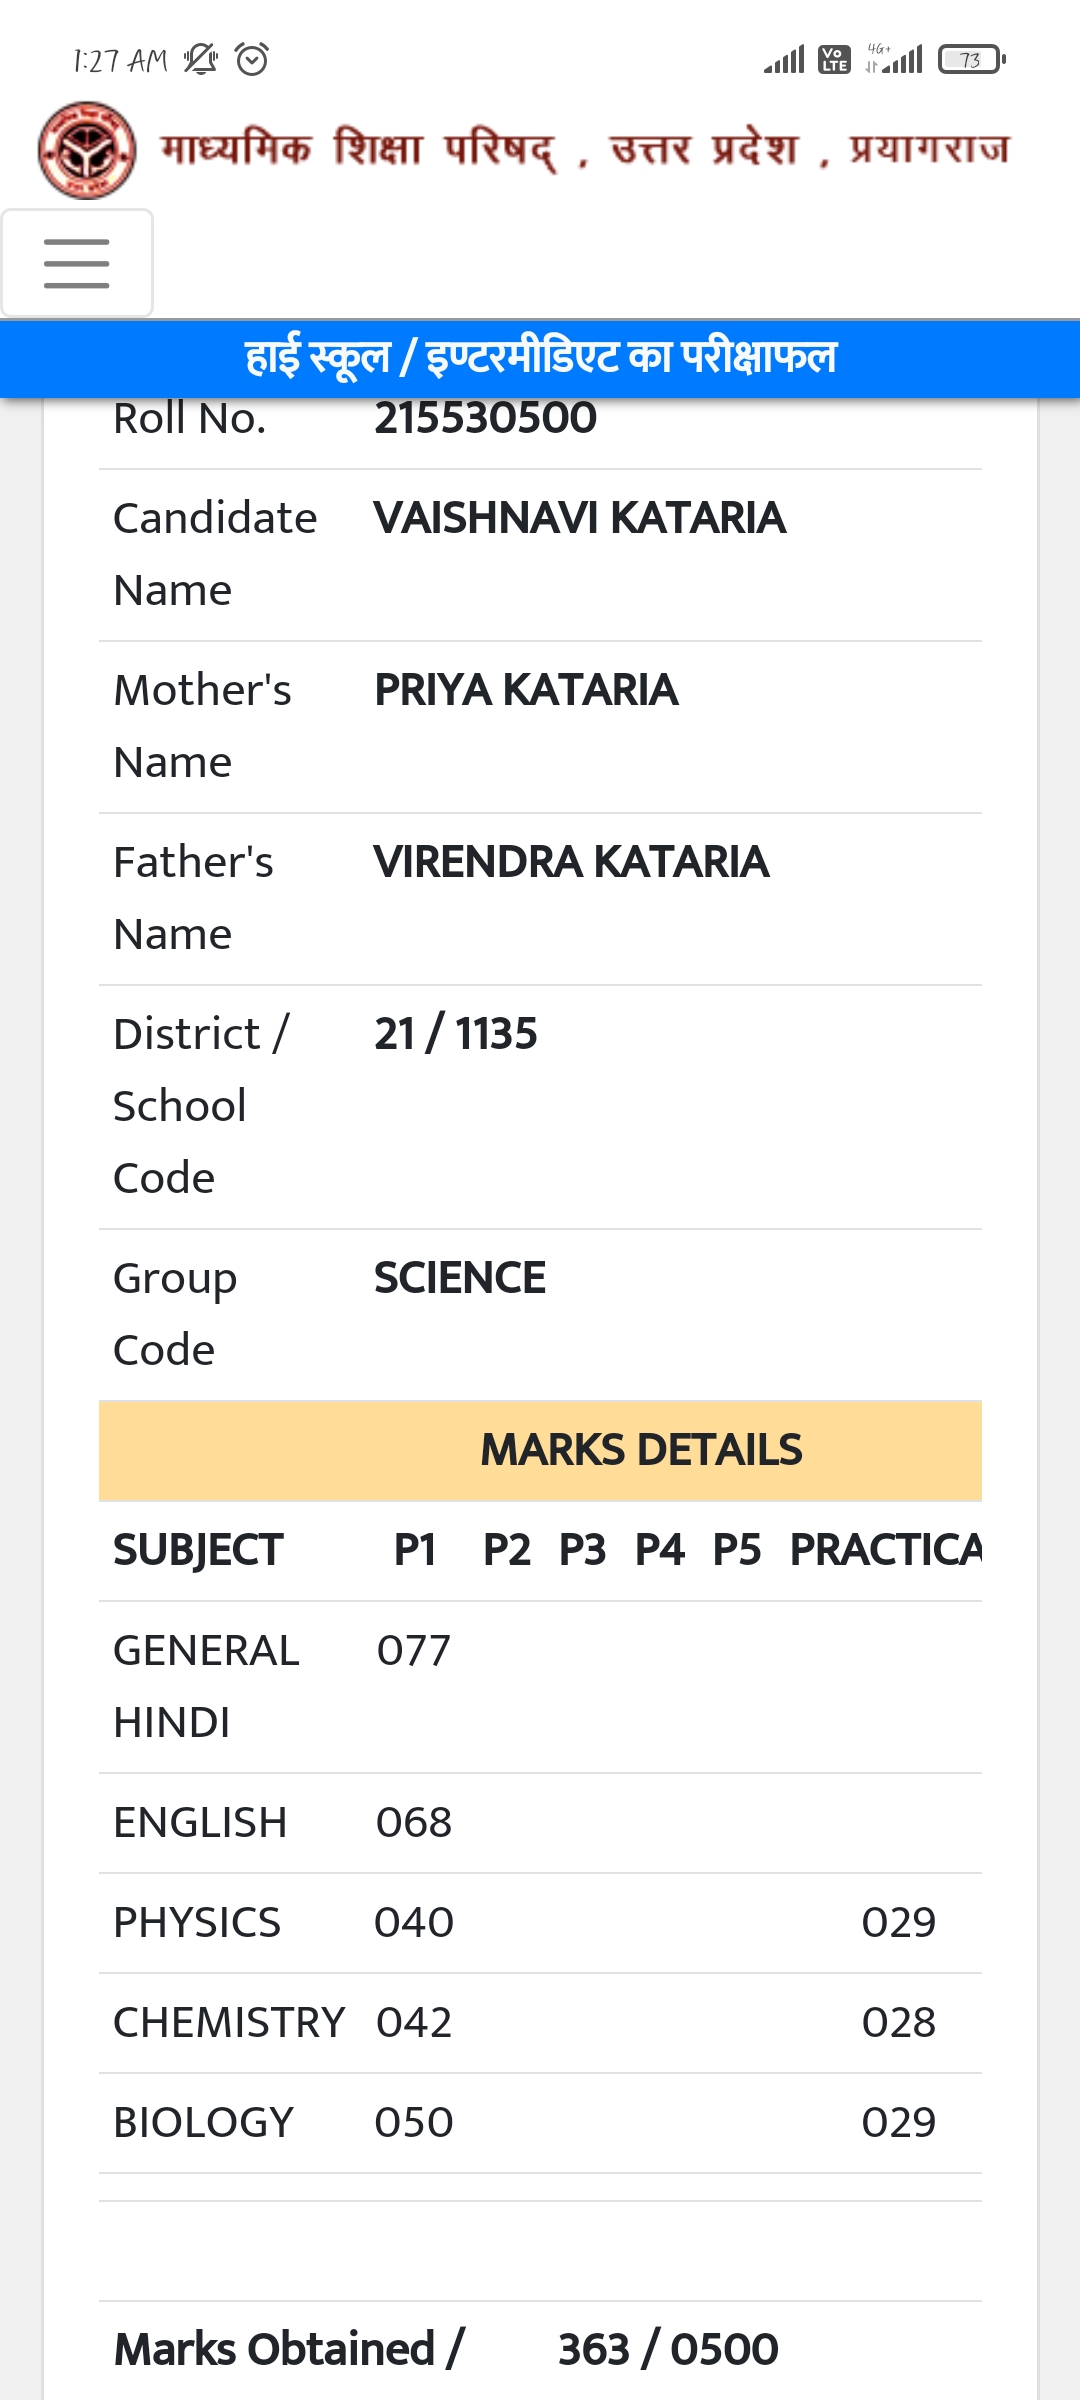Click roll number 215530500
Screen dimensions: 1080x2400
pyautogui.click(x=485, y=418)
